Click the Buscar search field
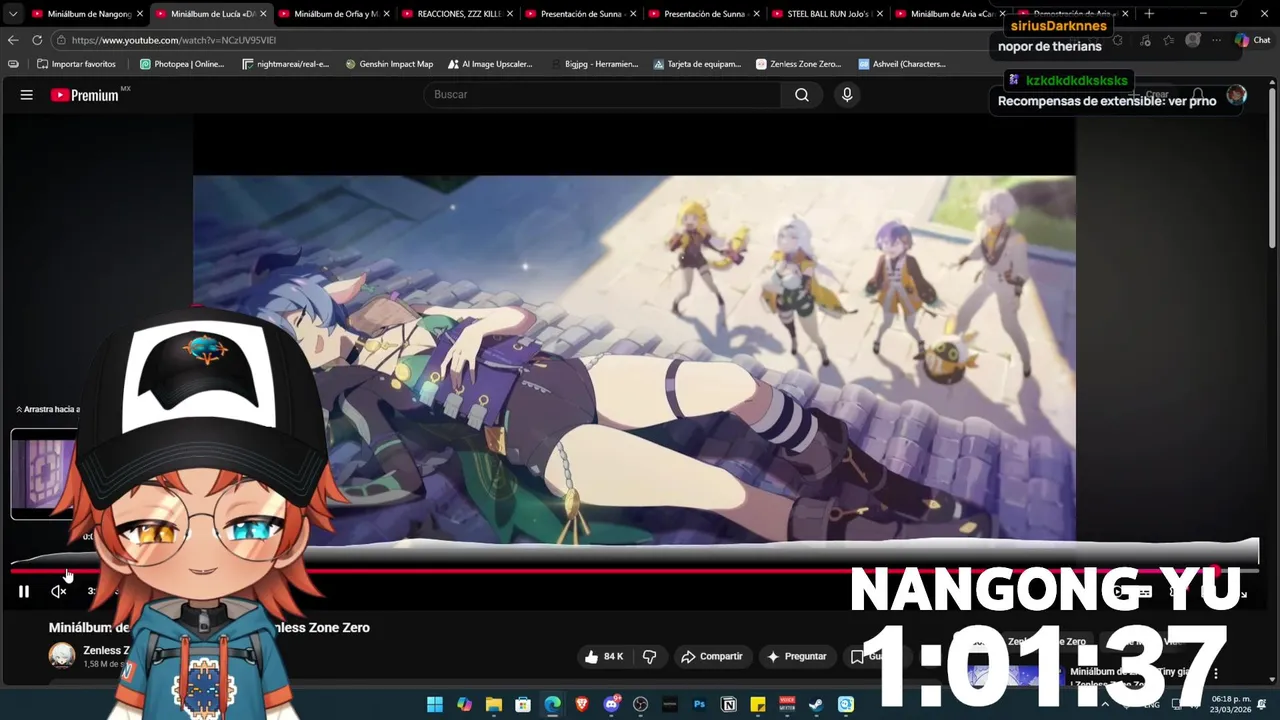1280x720 pixels. click(x=603, y=95)
